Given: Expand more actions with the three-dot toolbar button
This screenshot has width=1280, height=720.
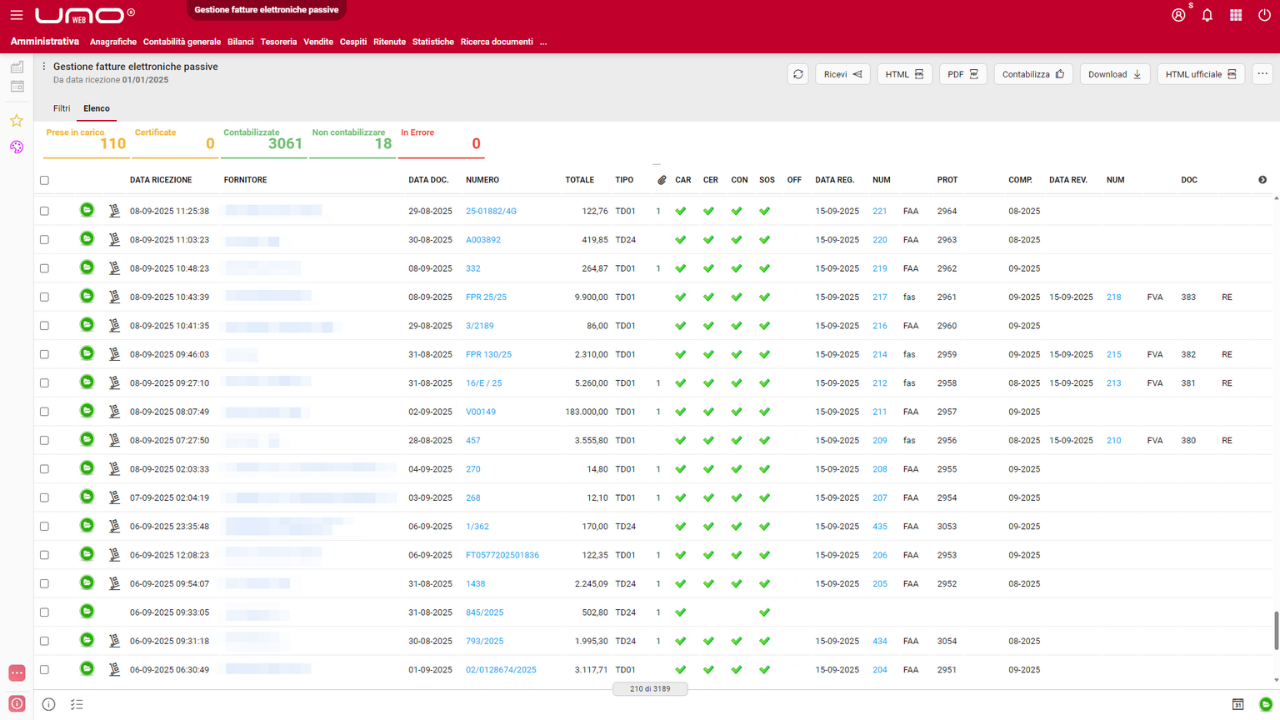Looking at the screenshot, I should click(1262, 74).
